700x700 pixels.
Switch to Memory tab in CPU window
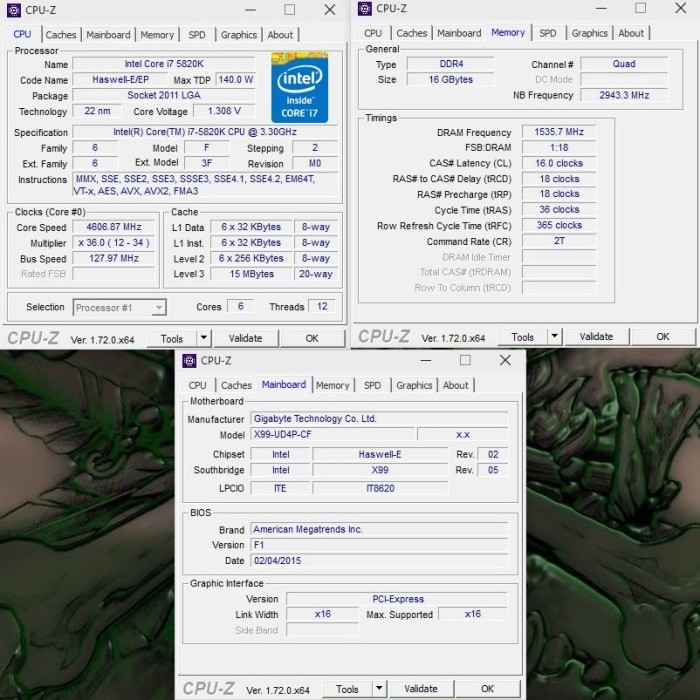157,35
